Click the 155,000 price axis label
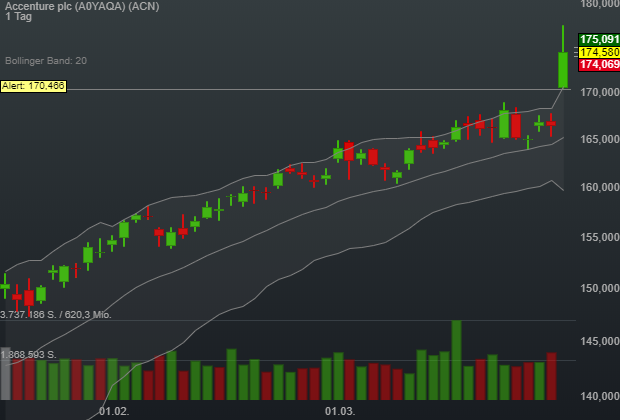The height and width of the screenshot is (420, 620). 600,237
